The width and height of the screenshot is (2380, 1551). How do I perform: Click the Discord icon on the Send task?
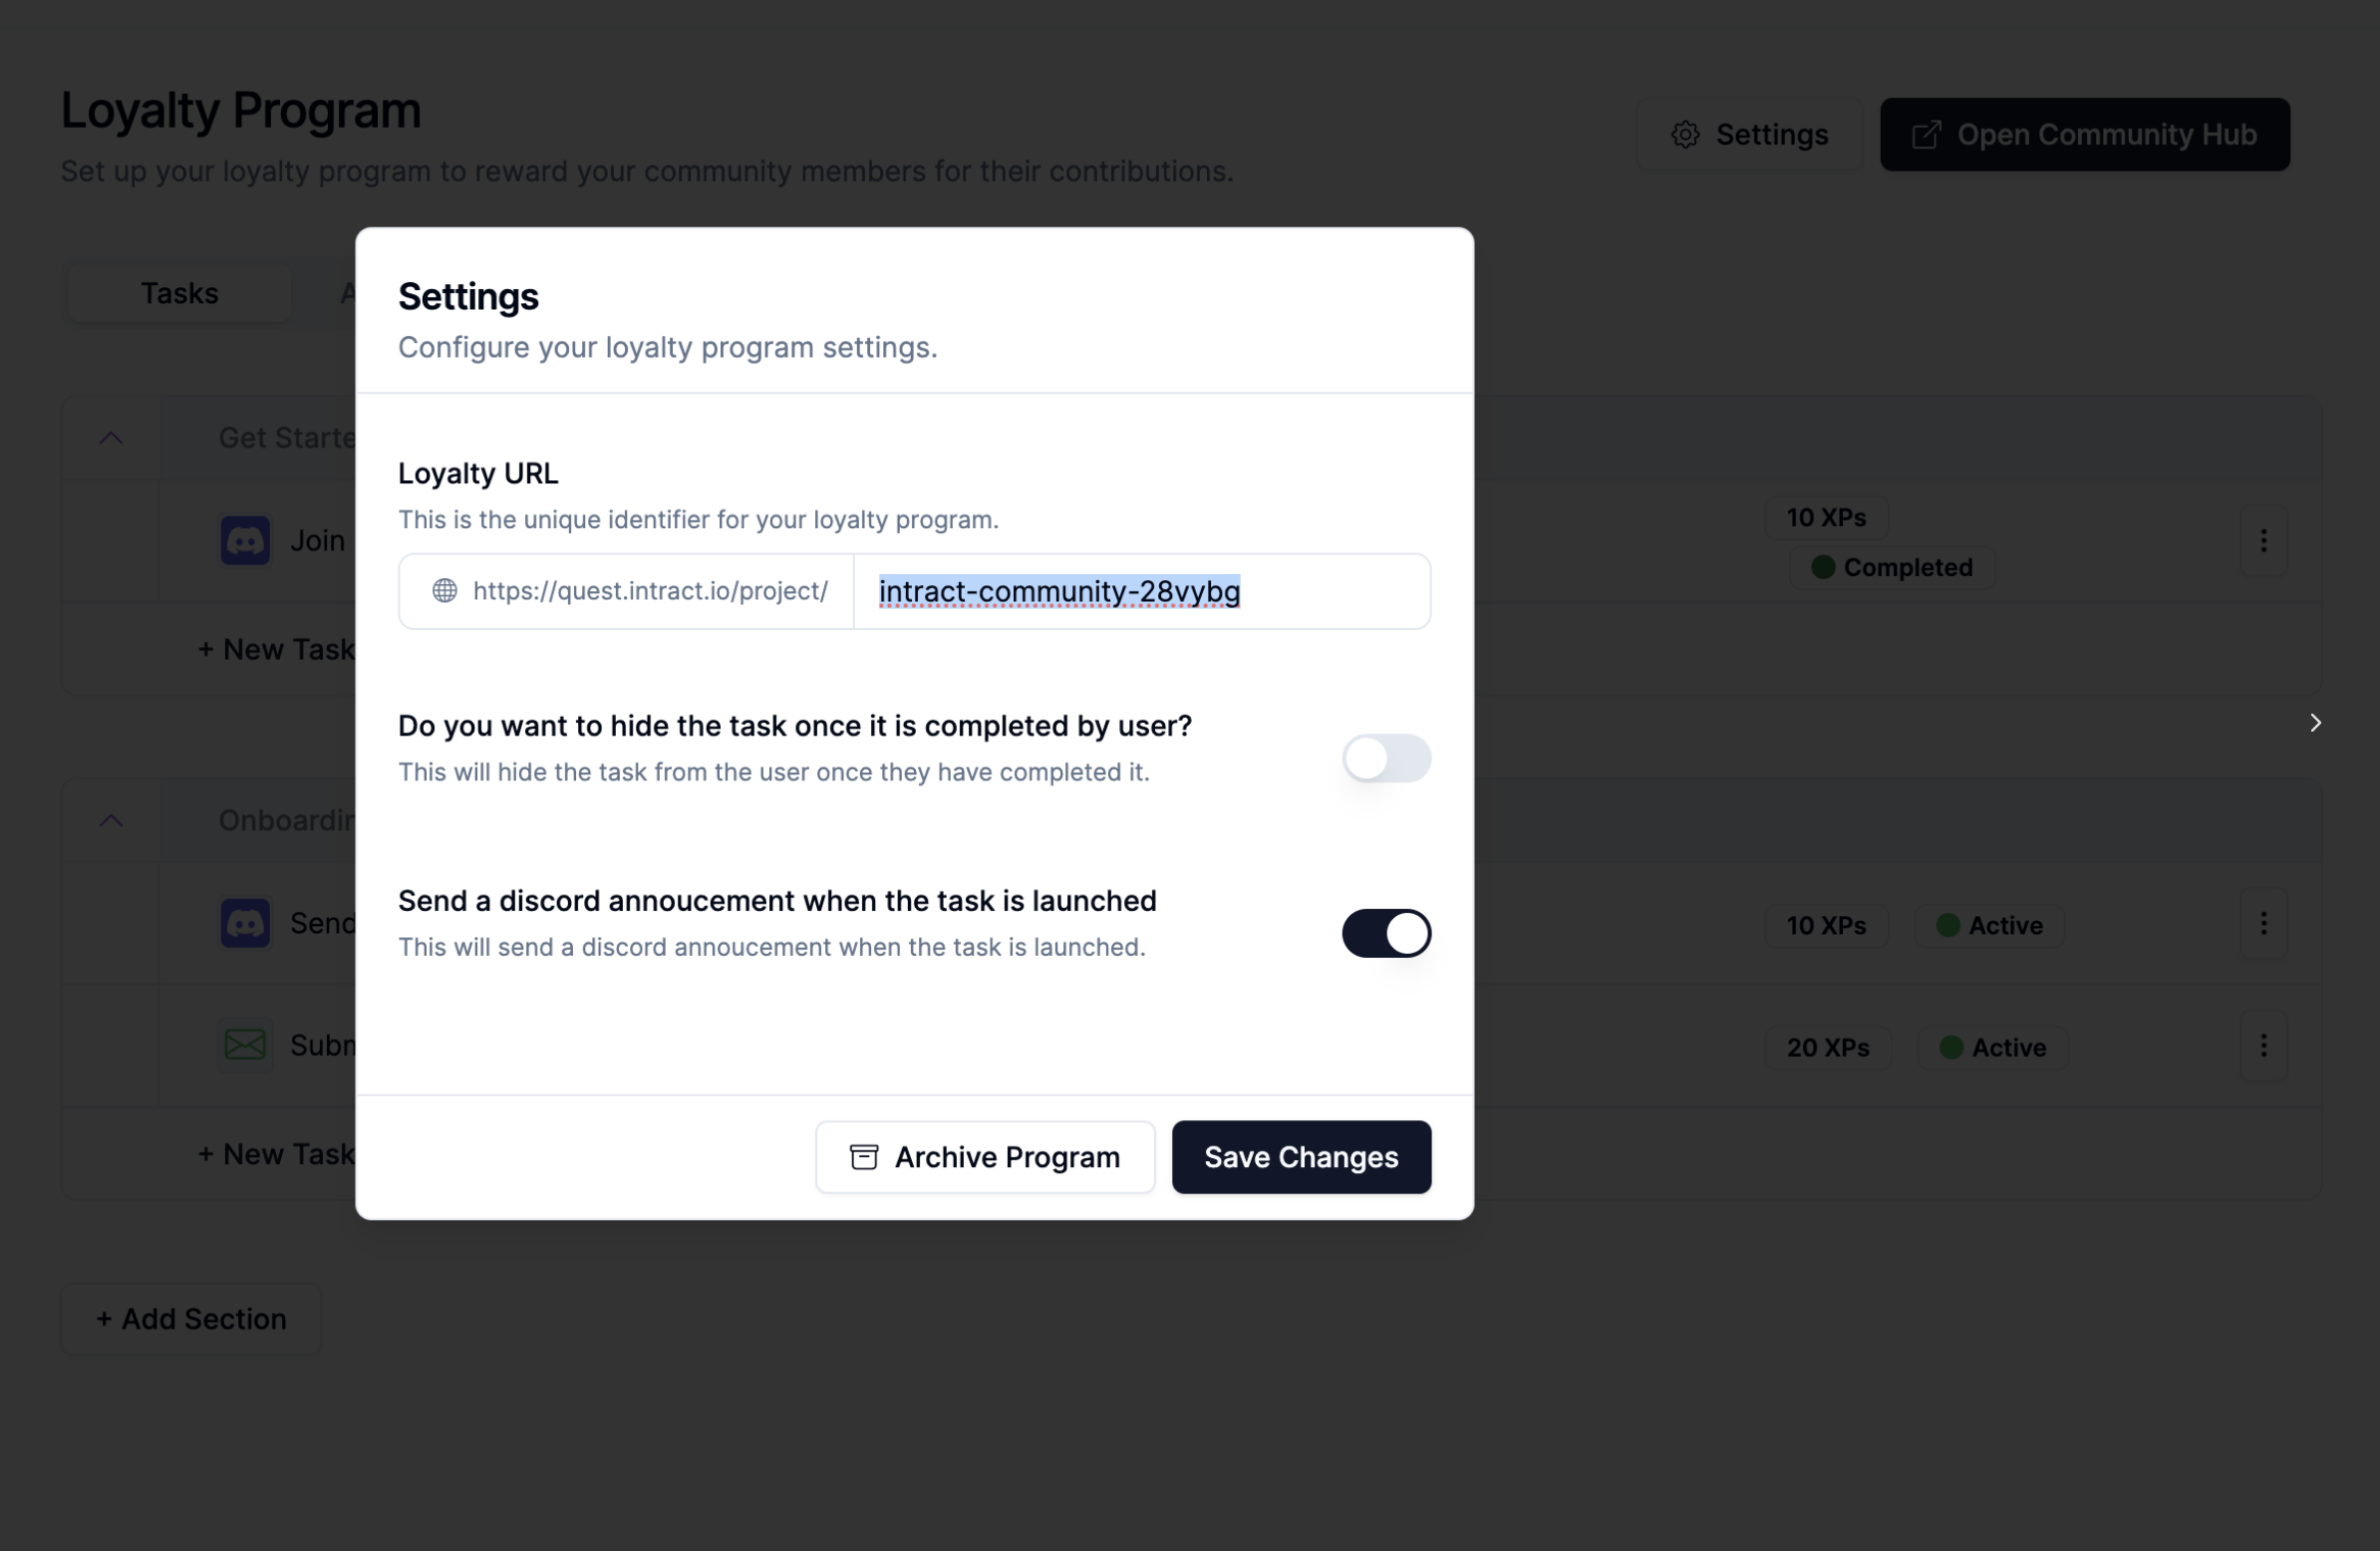point(245,923)
